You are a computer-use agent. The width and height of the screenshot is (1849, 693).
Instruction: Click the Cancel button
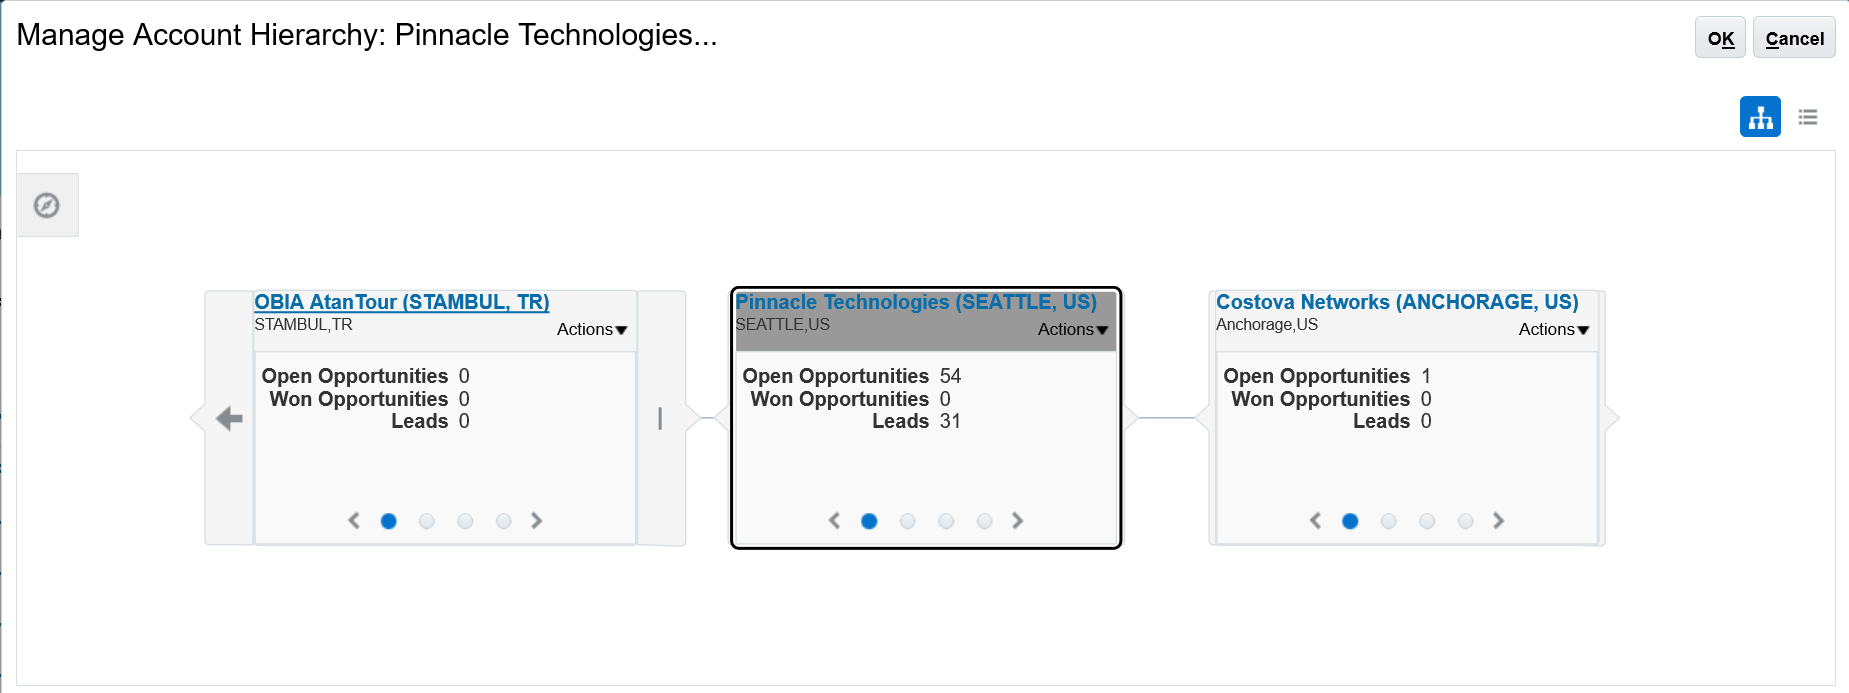point(1794,38)
